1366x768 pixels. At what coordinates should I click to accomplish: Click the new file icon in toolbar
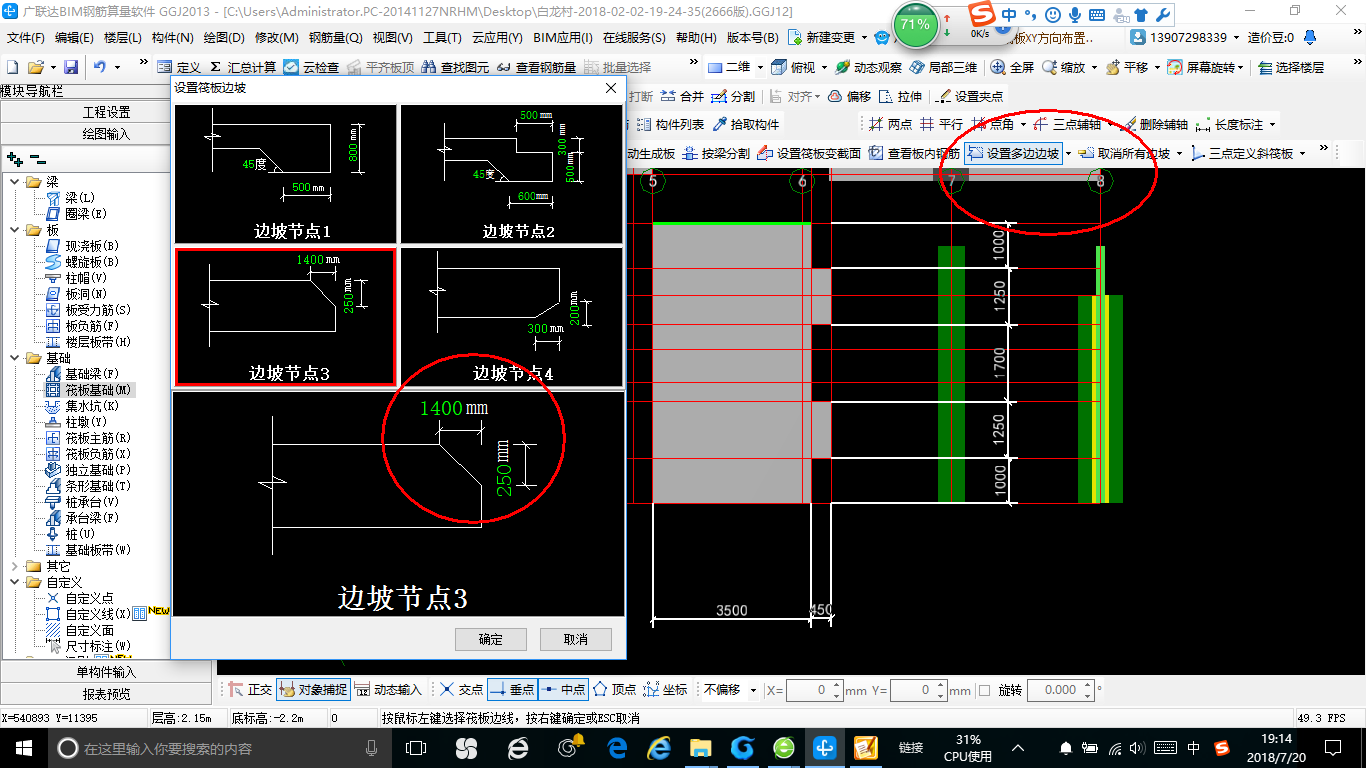(x=12, y=67)
